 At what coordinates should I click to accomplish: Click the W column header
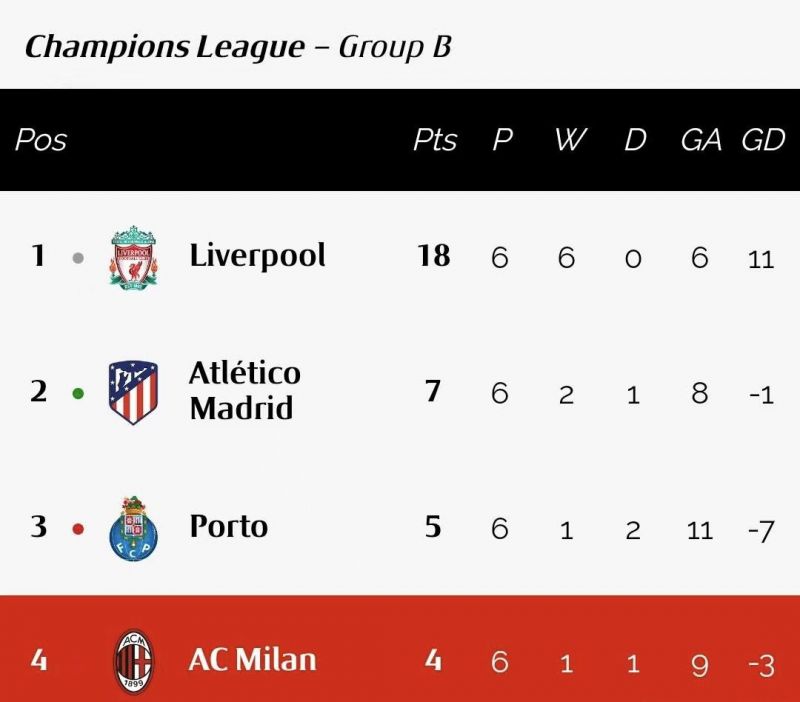[570, 139]
